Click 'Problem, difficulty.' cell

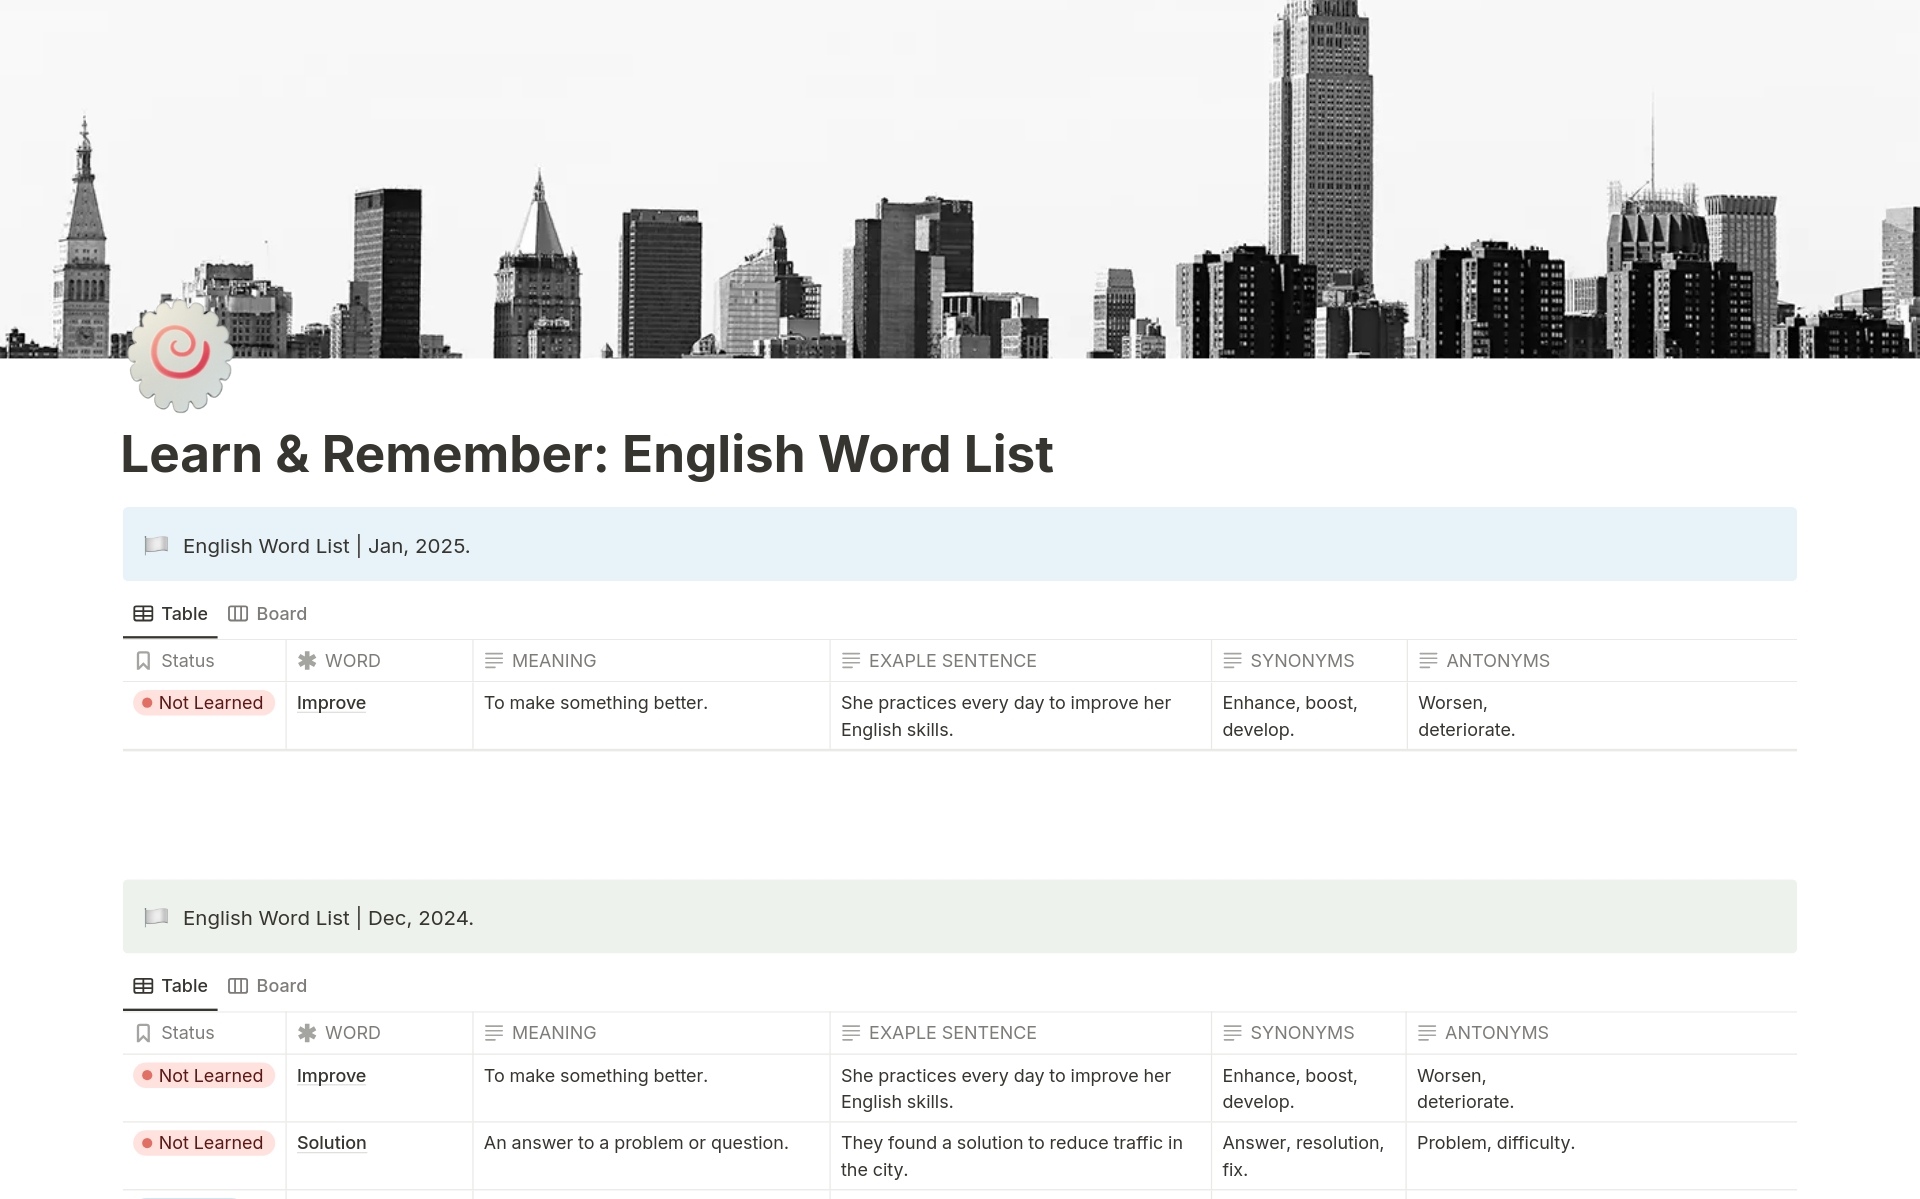[x=1496, y=1142]
